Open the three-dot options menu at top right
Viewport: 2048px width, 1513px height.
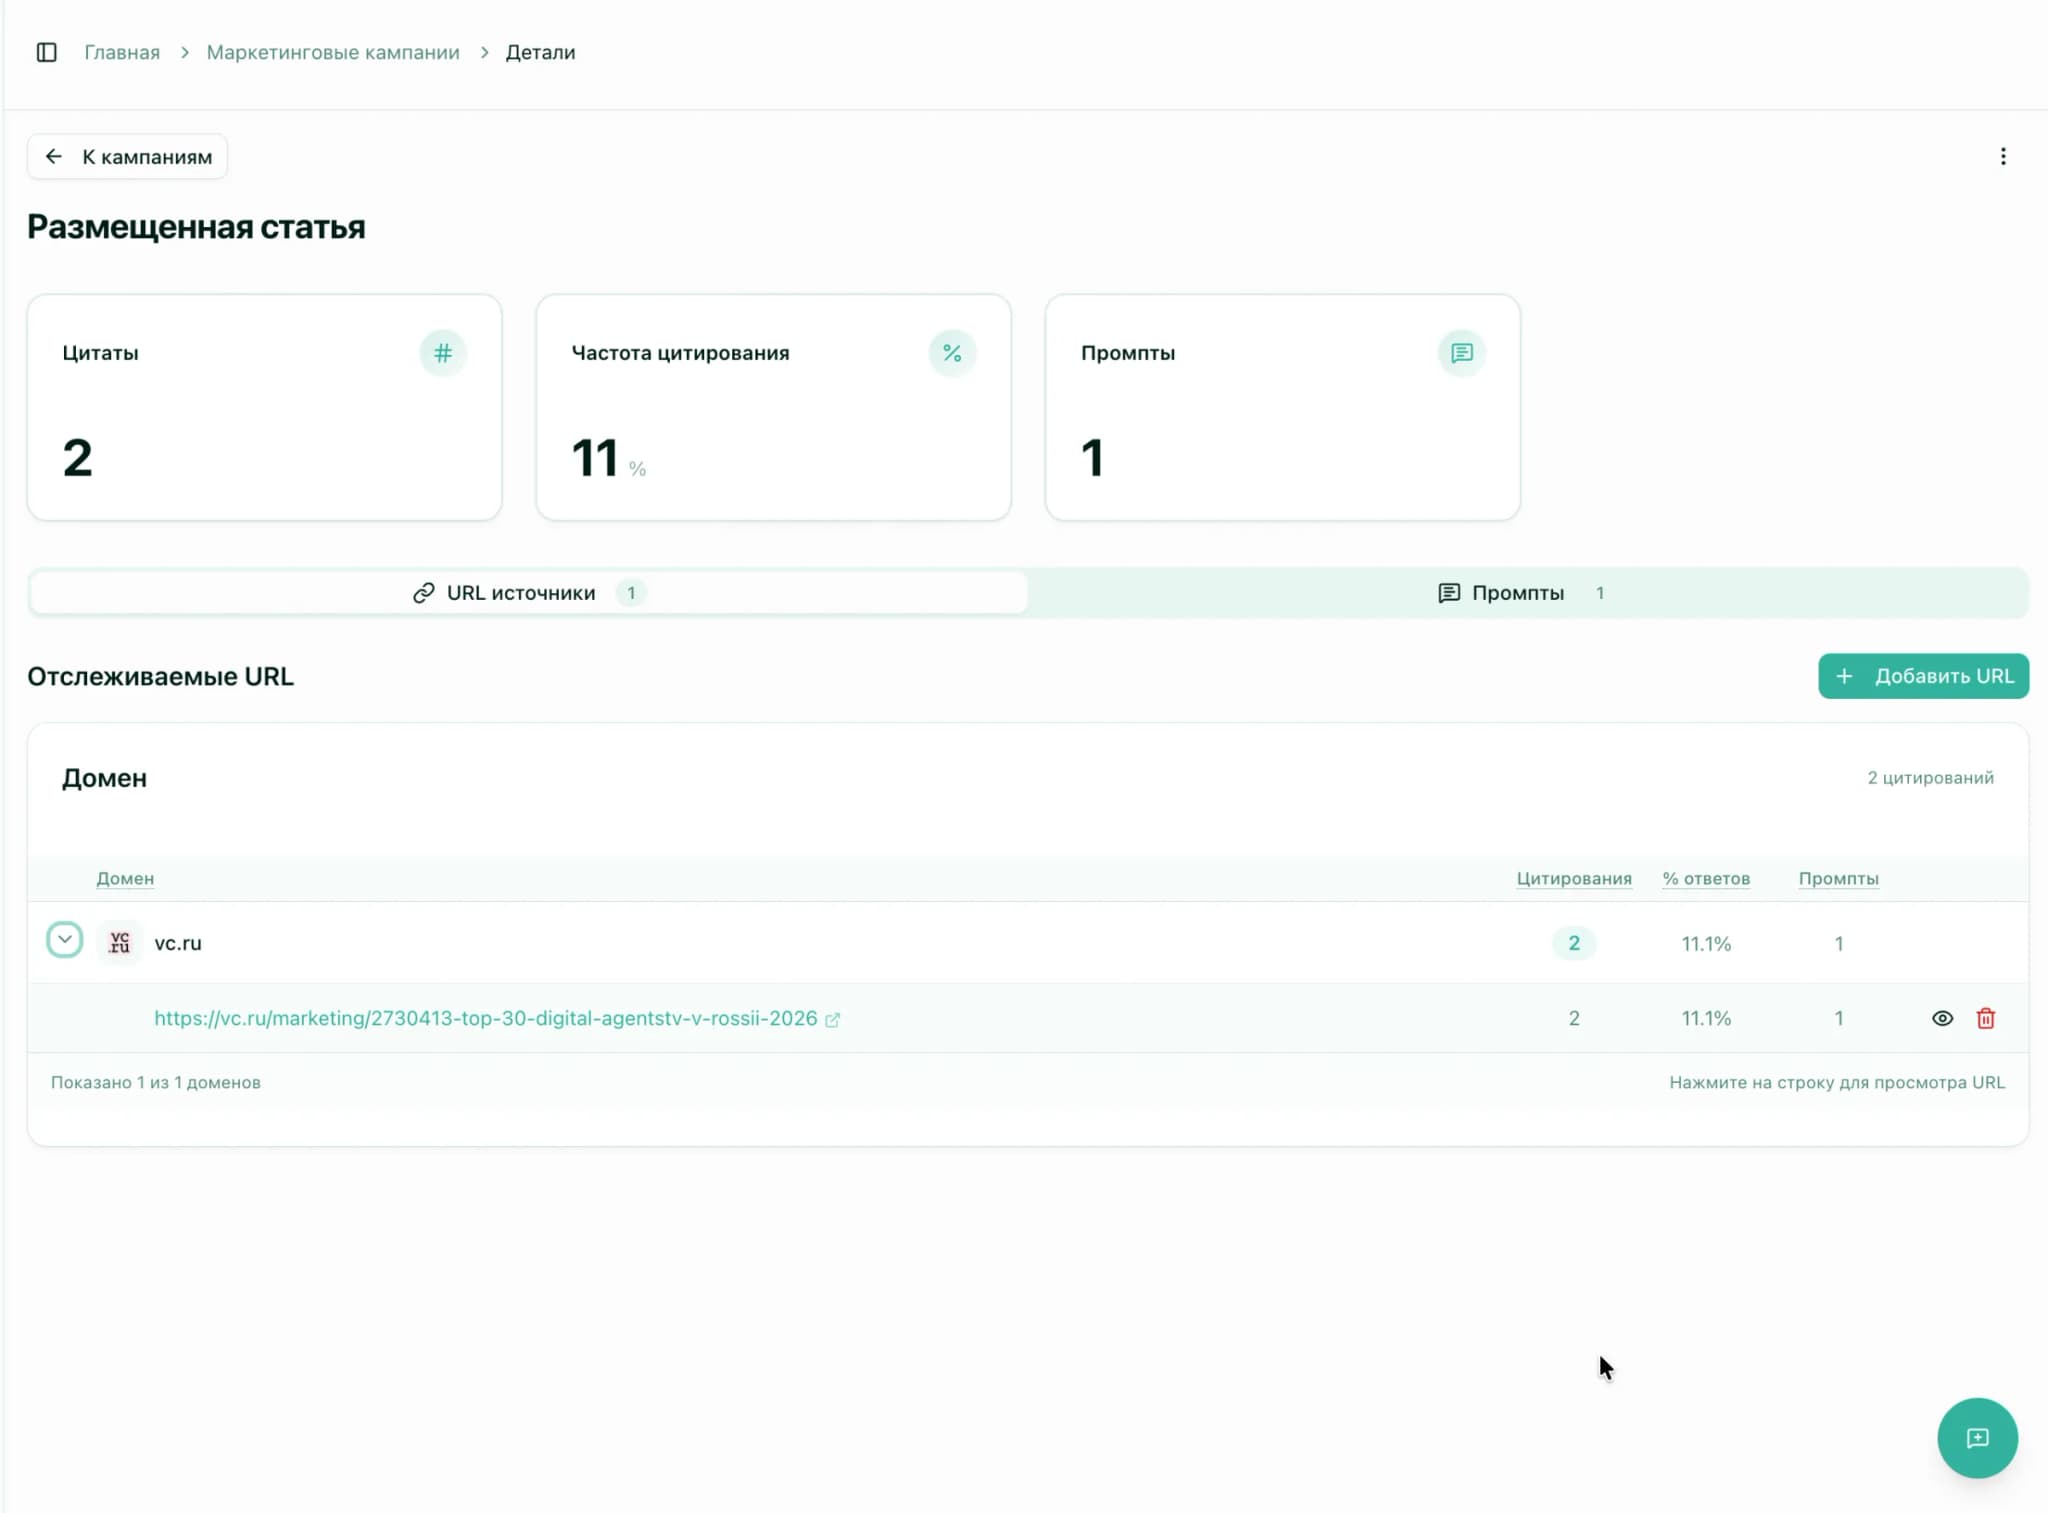coord(2003,156)
